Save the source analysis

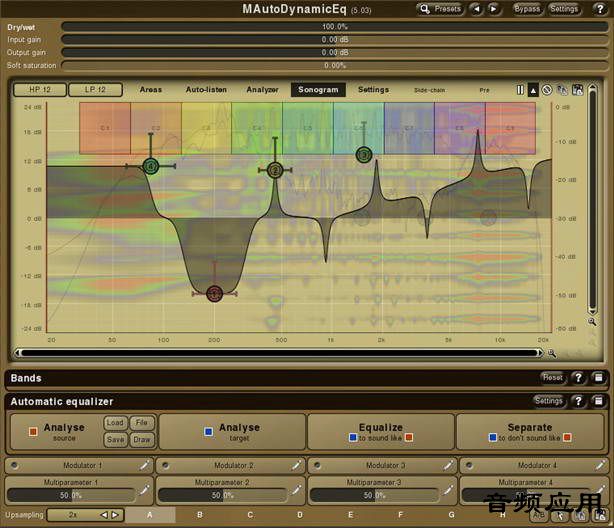pos(115,439)
